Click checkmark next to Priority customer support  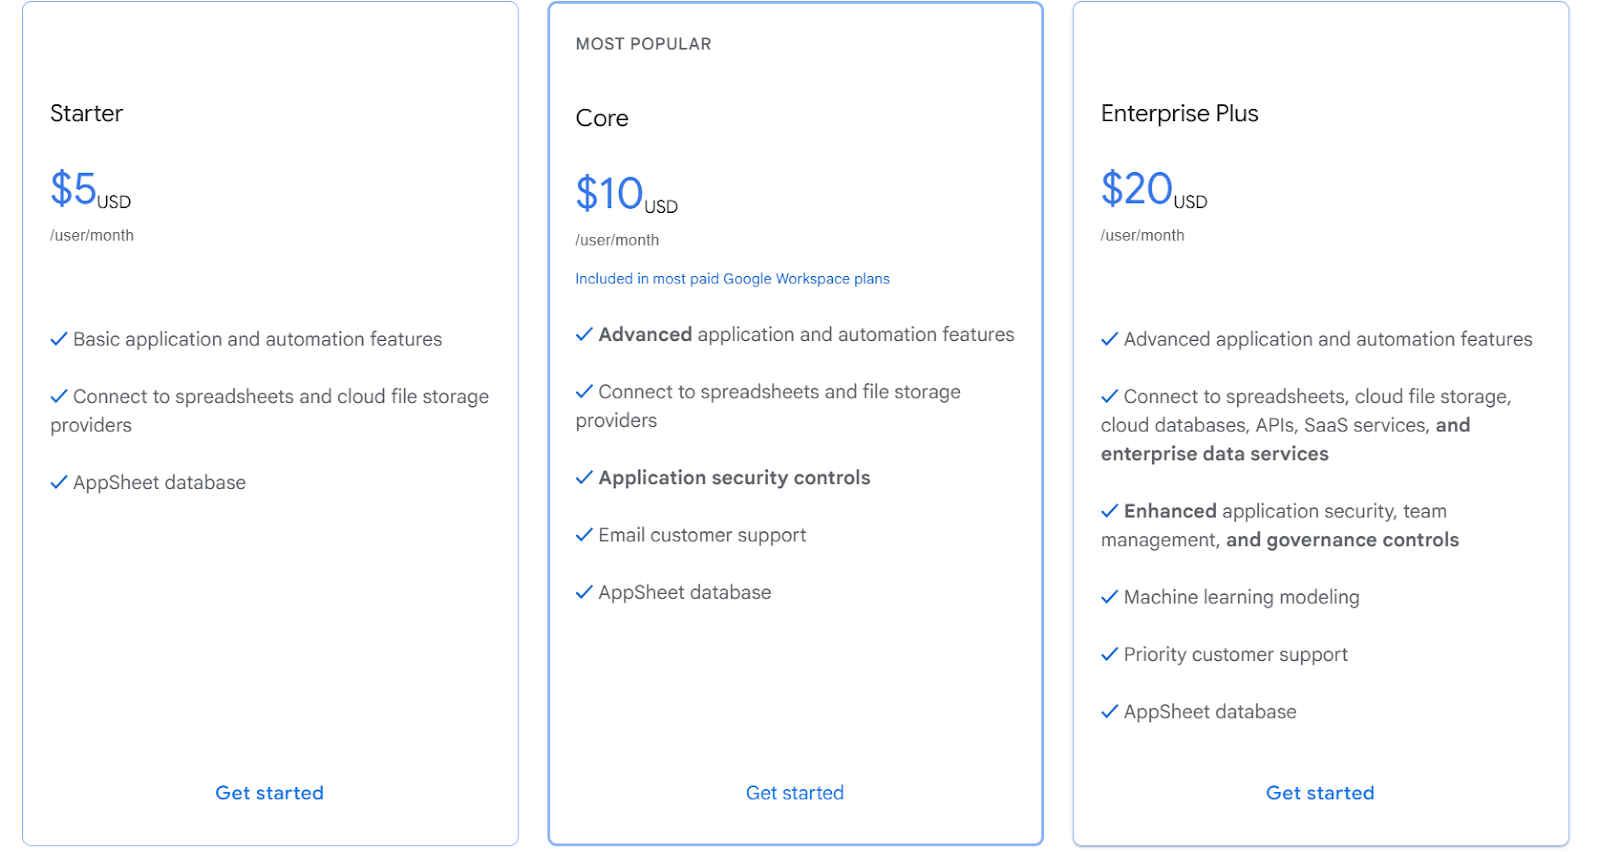pyautogui.click(x=1109, y=654)
